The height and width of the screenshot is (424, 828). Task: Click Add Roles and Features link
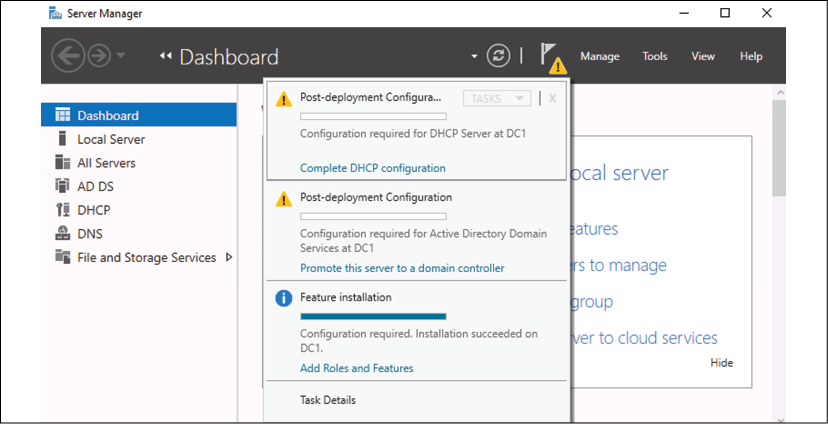click(356, 368)
